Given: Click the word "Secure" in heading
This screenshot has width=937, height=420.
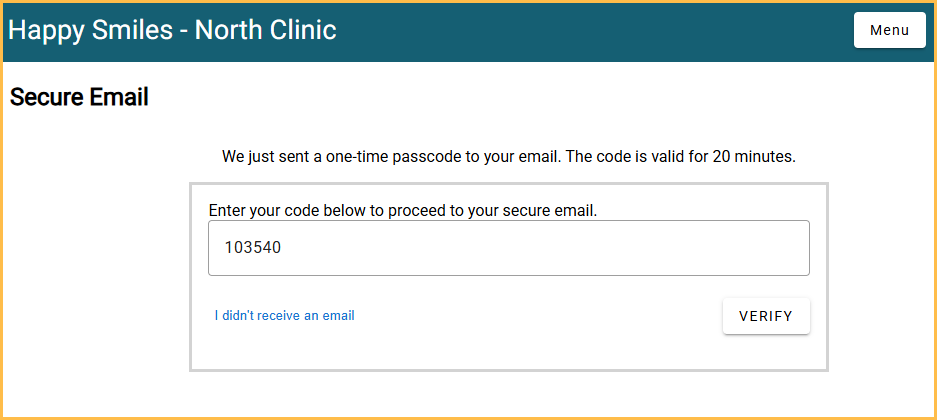Looking at the screenshot, I should coord(46,98).
